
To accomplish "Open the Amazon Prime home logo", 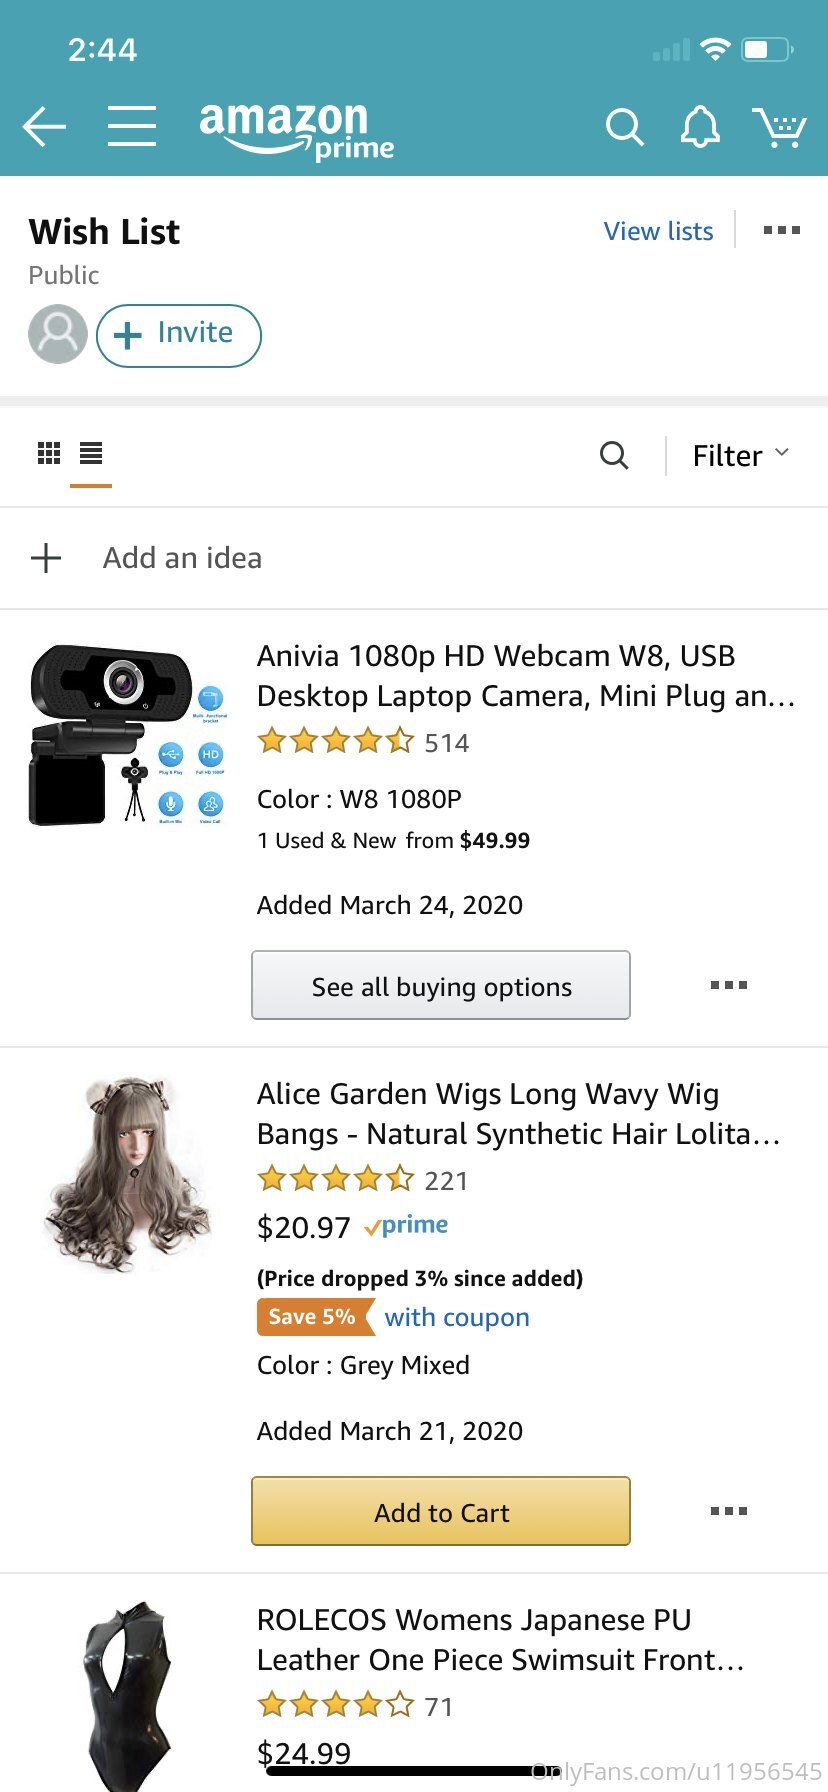I will (x=297, y=130).
